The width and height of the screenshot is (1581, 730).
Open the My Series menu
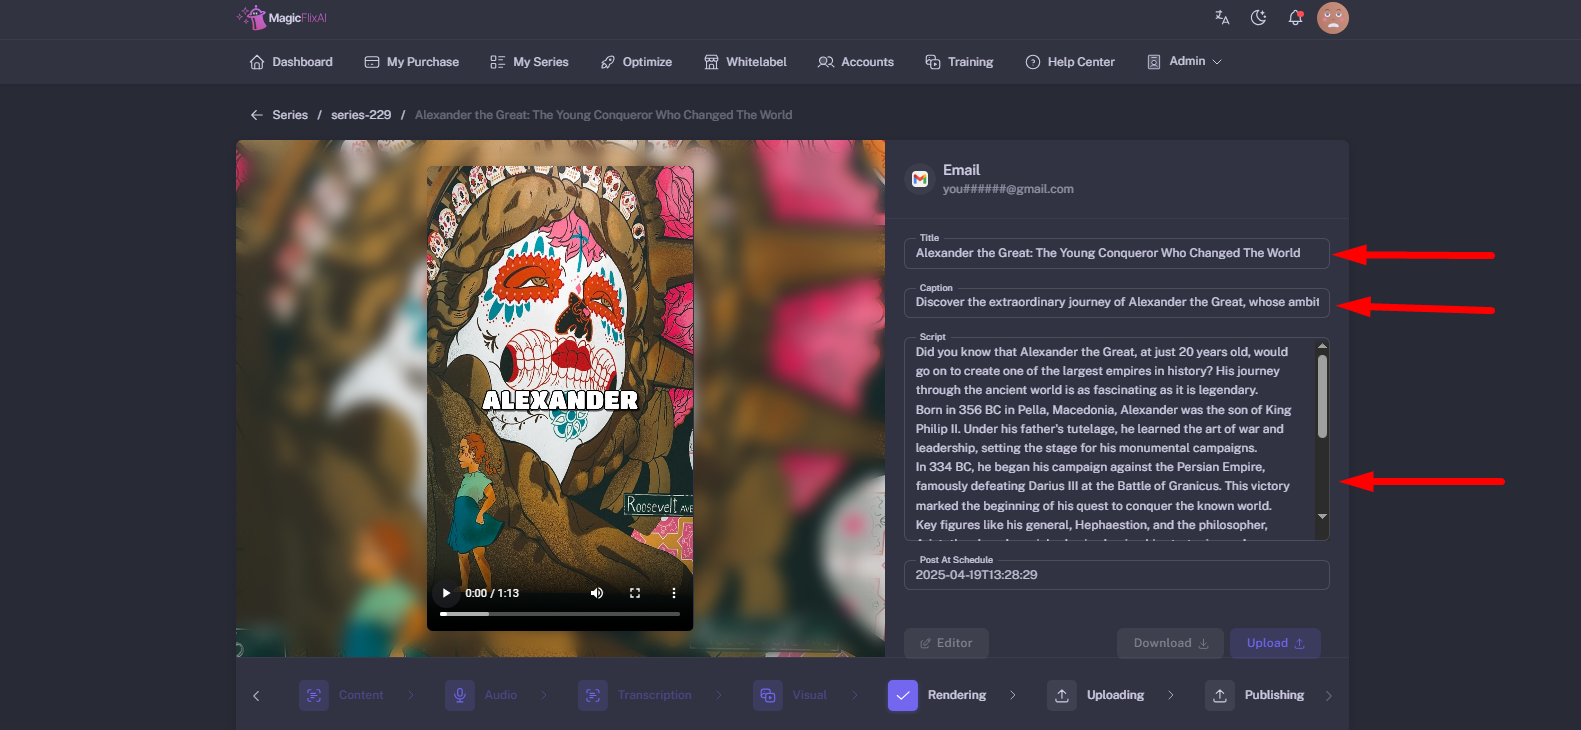coord(529,62)
